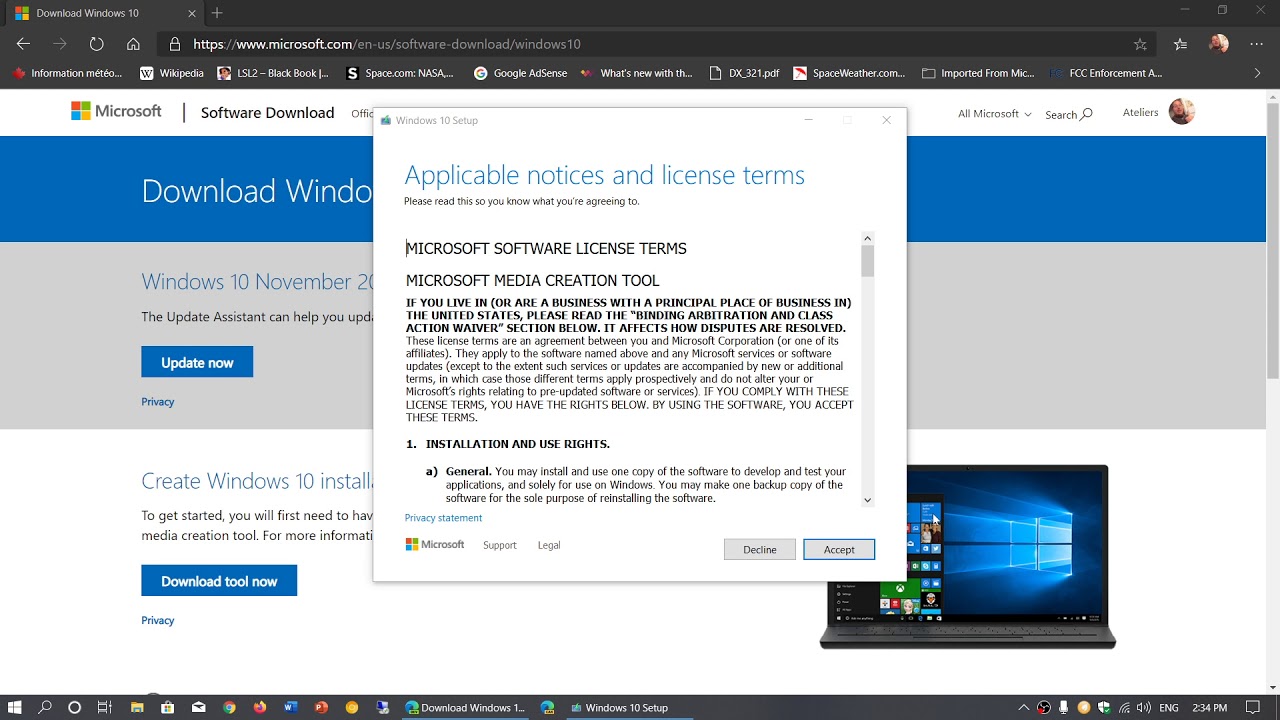Add page to favorites with the star icon
Viewport: 1280px width, 720px height.
(1140, 44)
